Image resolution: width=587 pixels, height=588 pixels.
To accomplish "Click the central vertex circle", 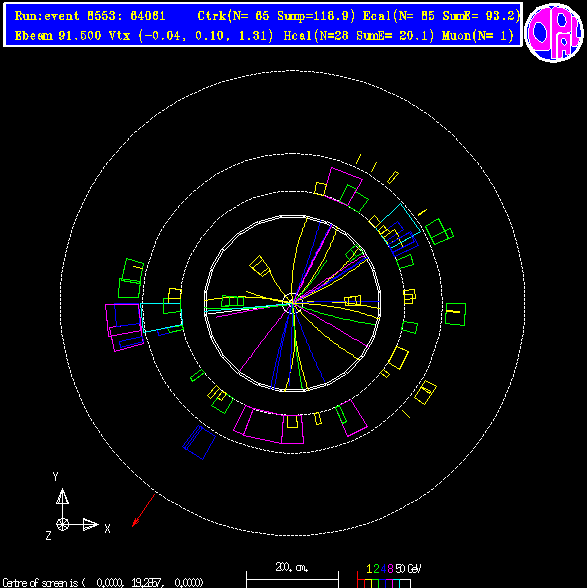I will tap(292, 303).
